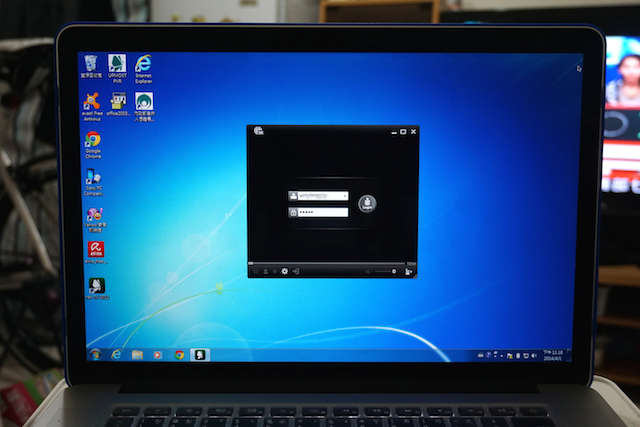The width and height of the screenshot is (640, 427).
Task: Click the taskbar clock and date
Action: (x=553, y=355)
